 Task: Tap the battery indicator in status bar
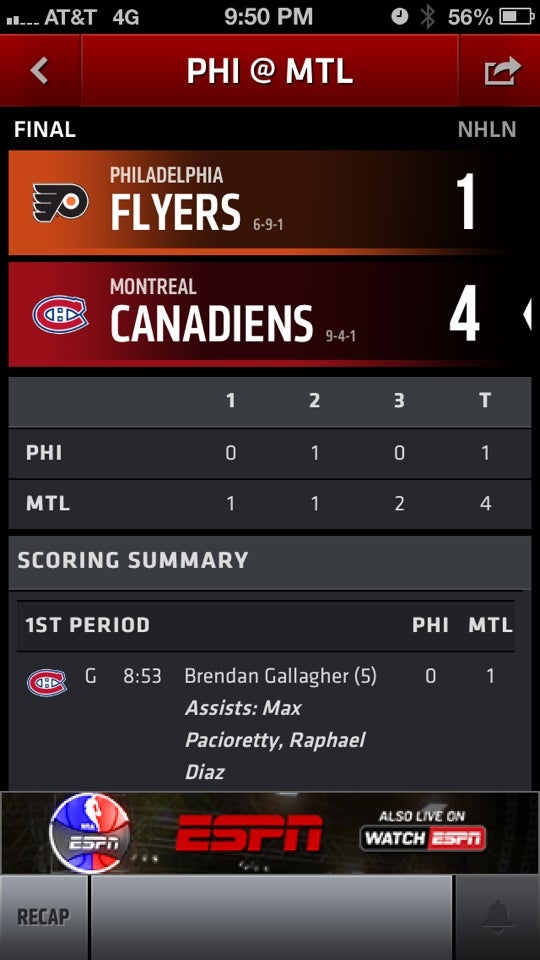[517, 17]
